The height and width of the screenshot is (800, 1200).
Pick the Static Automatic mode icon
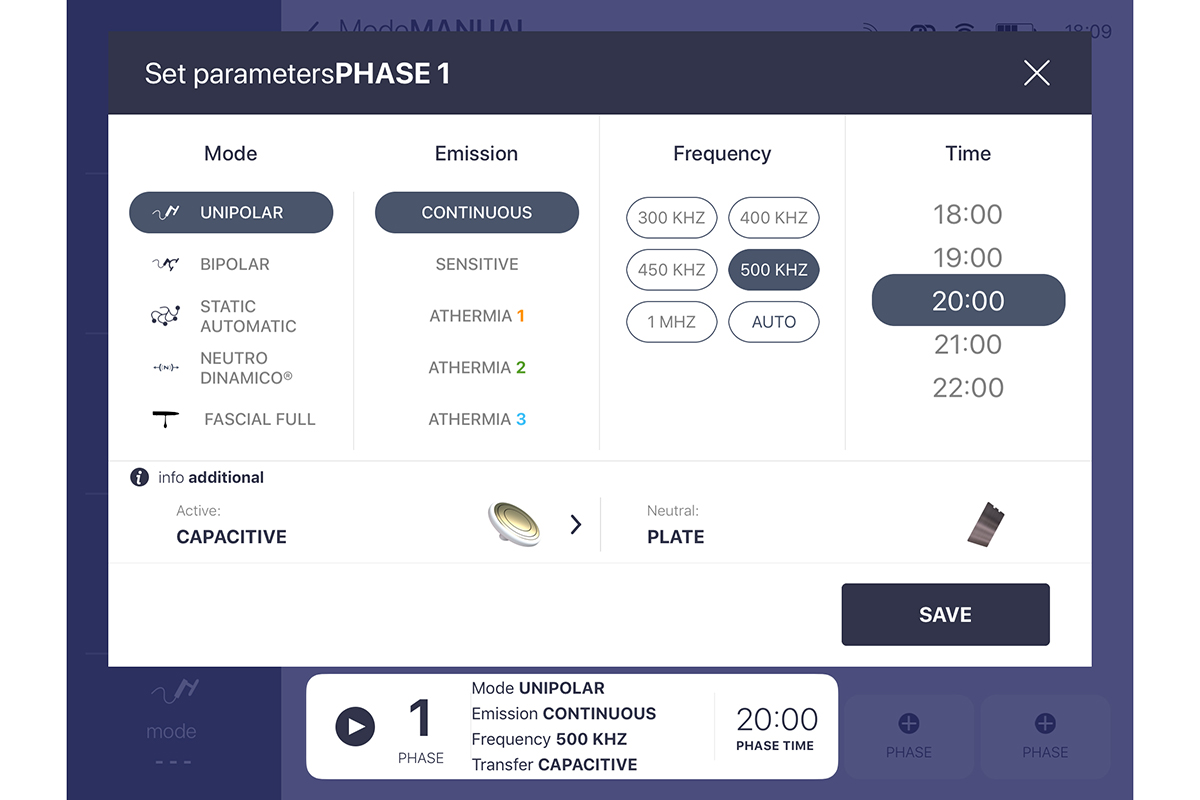[x=165, y=316]
